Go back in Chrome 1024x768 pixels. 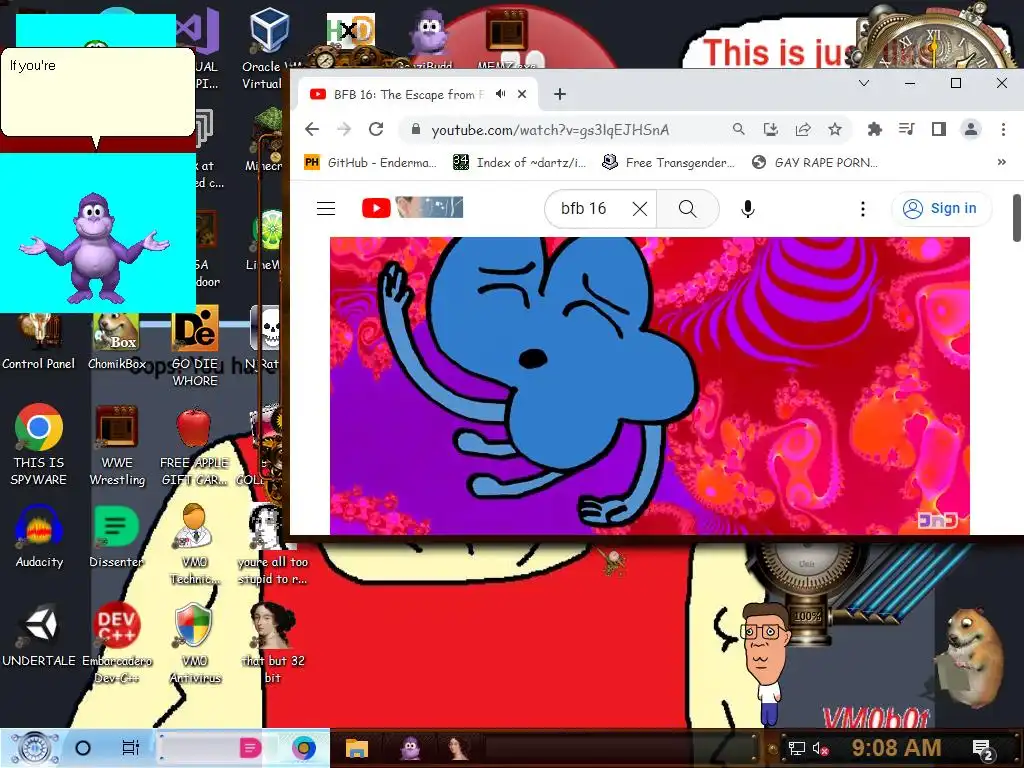(312, 129)
